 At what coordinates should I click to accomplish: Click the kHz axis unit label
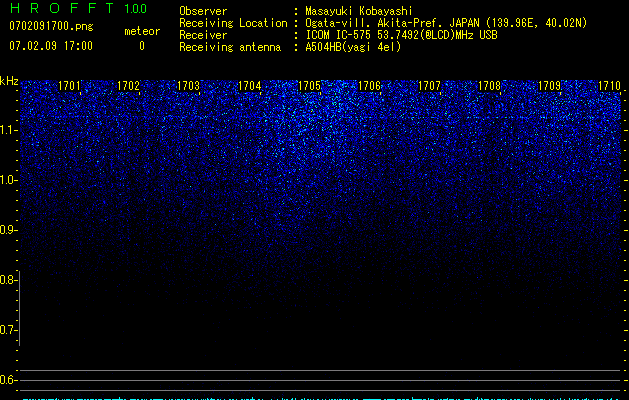[9, 81]
